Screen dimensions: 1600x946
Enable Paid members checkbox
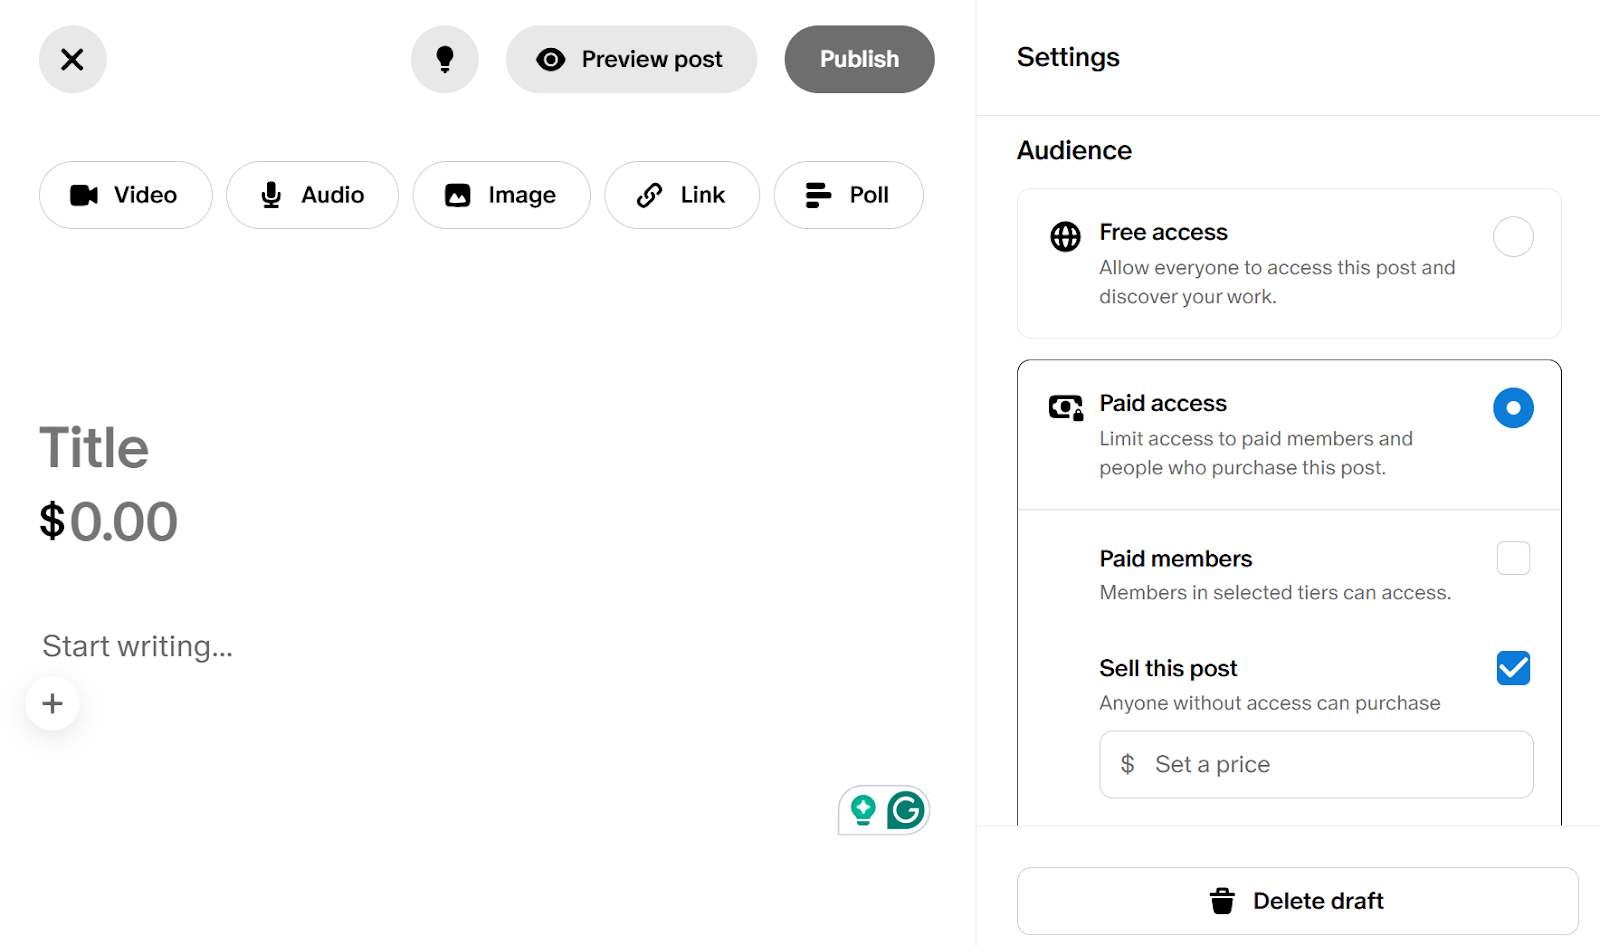[1513, 558]
